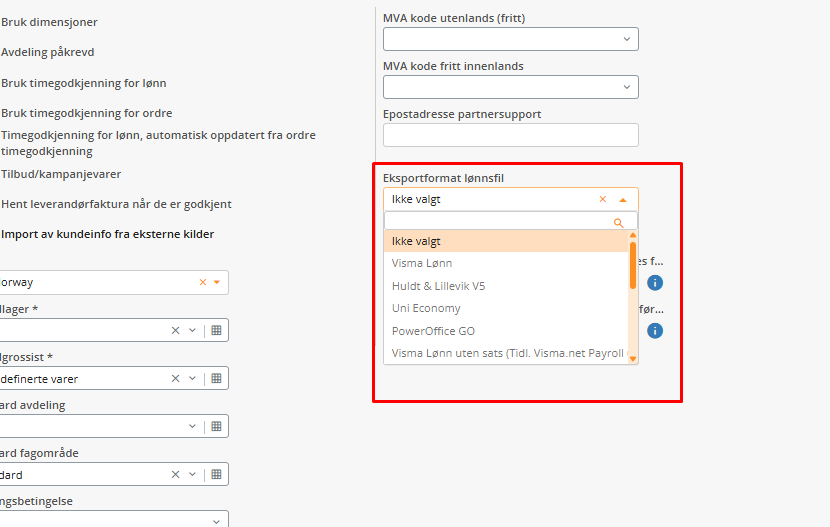Open the Norway country dropdown arrow
Screen dimensions: 830x527
(216, 283)
